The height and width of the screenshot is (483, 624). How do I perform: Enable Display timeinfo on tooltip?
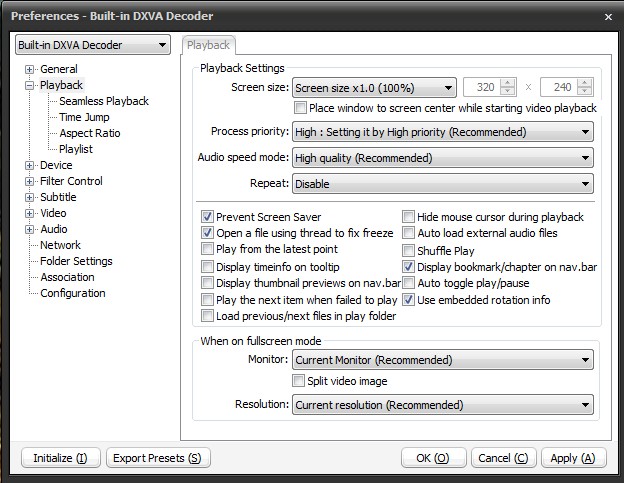207,267
